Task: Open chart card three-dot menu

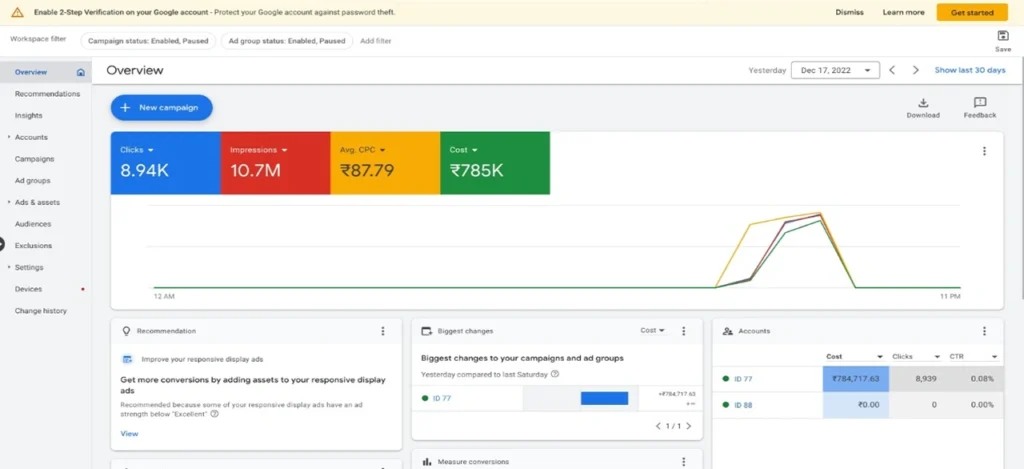Action: coord(984,151)
